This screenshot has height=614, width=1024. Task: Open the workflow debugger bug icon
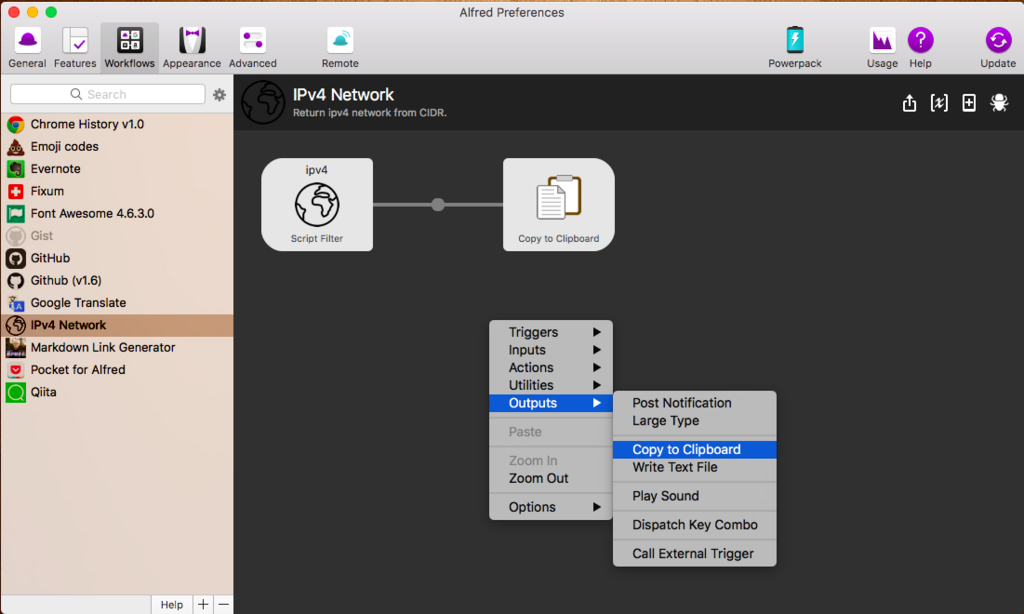[x=999, y=103]
